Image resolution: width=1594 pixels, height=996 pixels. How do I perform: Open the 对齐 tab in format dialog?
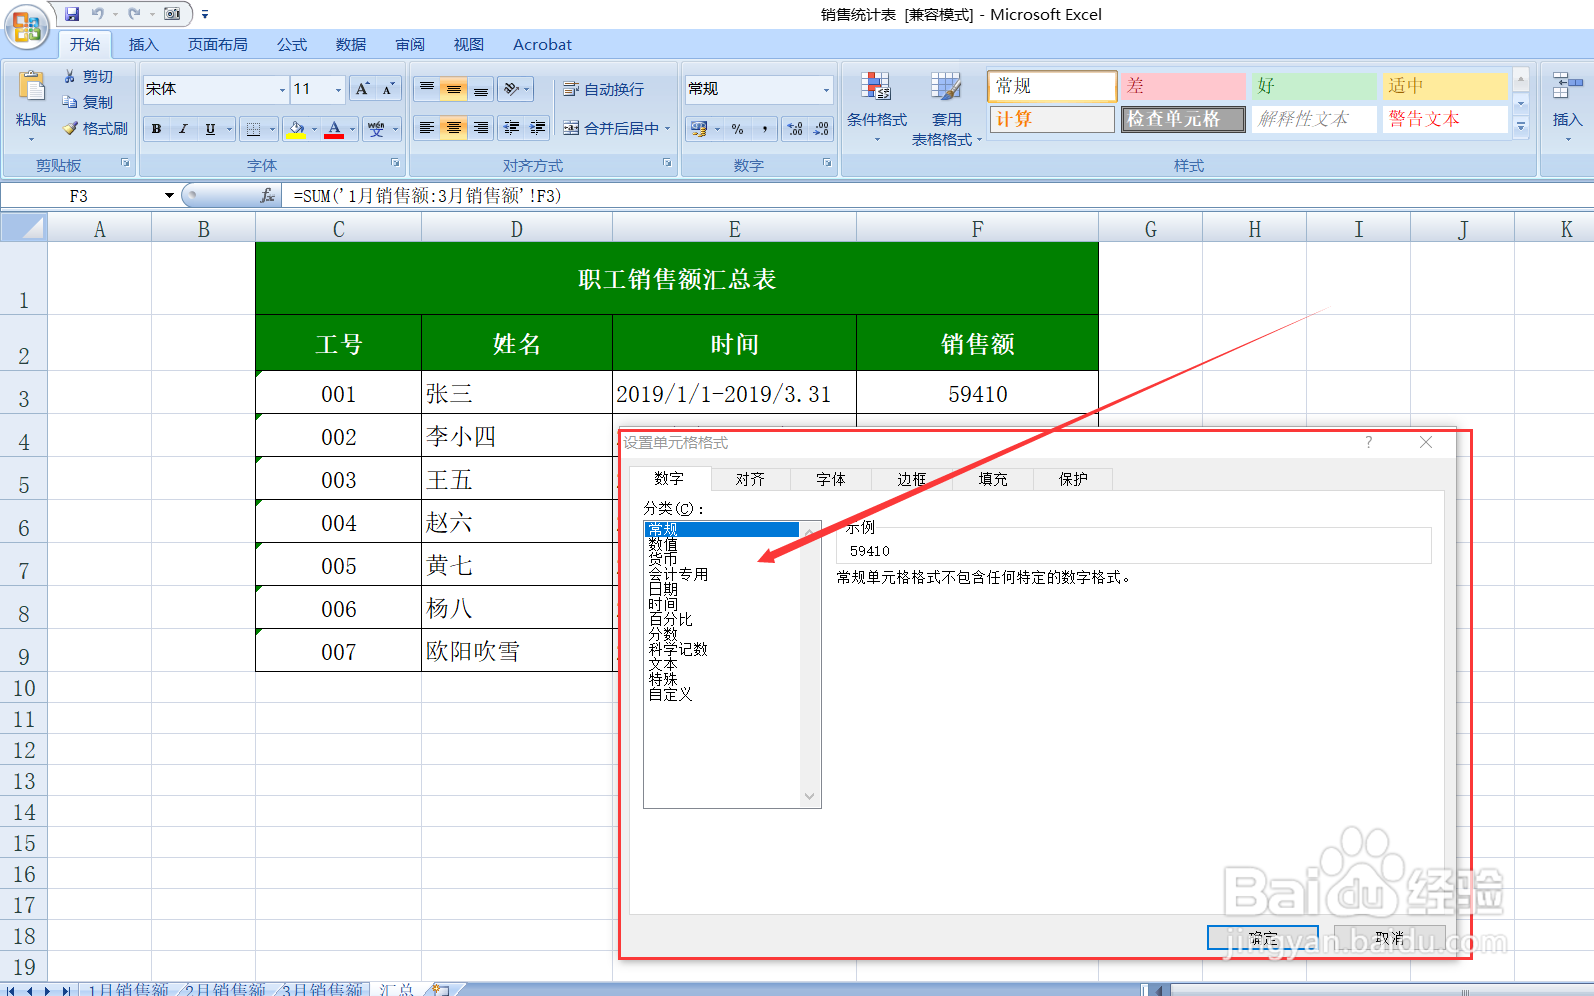tap(750, 479)
